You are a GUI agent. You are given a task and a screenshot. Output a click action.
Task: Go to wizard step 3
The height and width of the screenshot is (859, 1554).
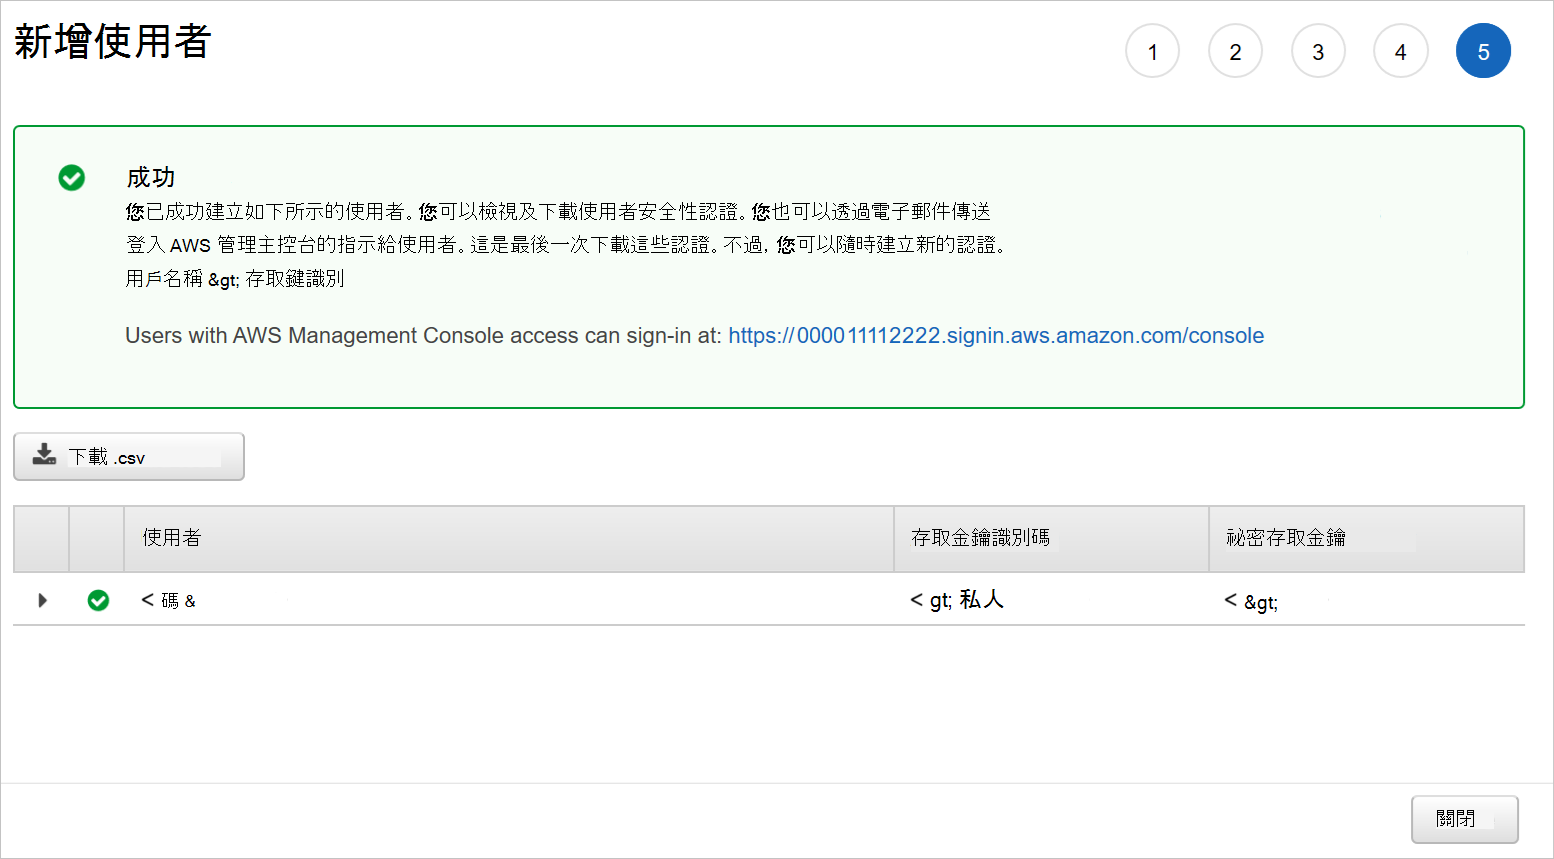pos(1318,51)
